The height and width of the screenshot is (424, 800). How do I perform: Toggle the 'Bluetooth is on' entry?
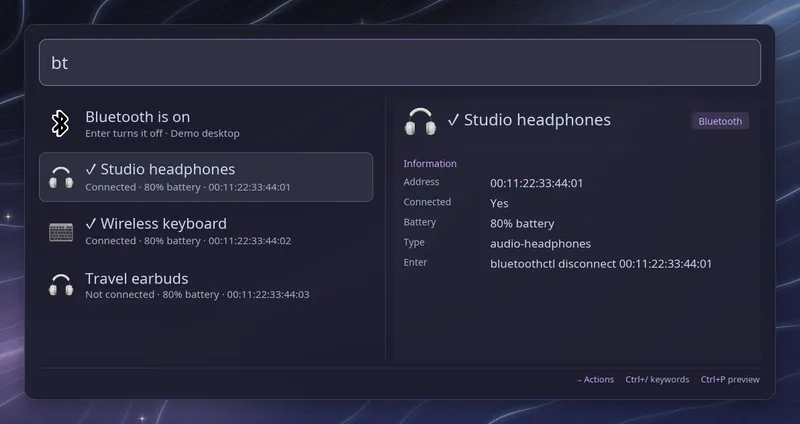pyautogui.click(x=206, y=123)
